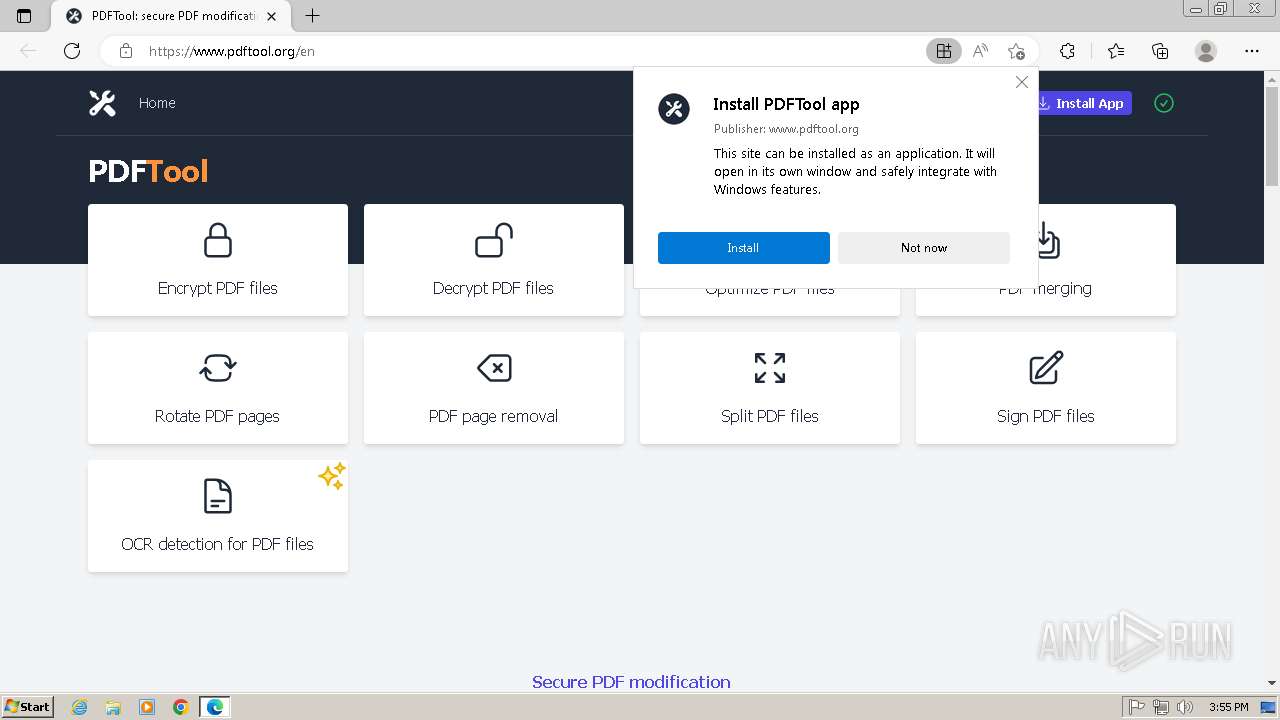Click the taskbar clock 3:55 PM
Screen dimensions: 1280x720
pos(1228,707)
